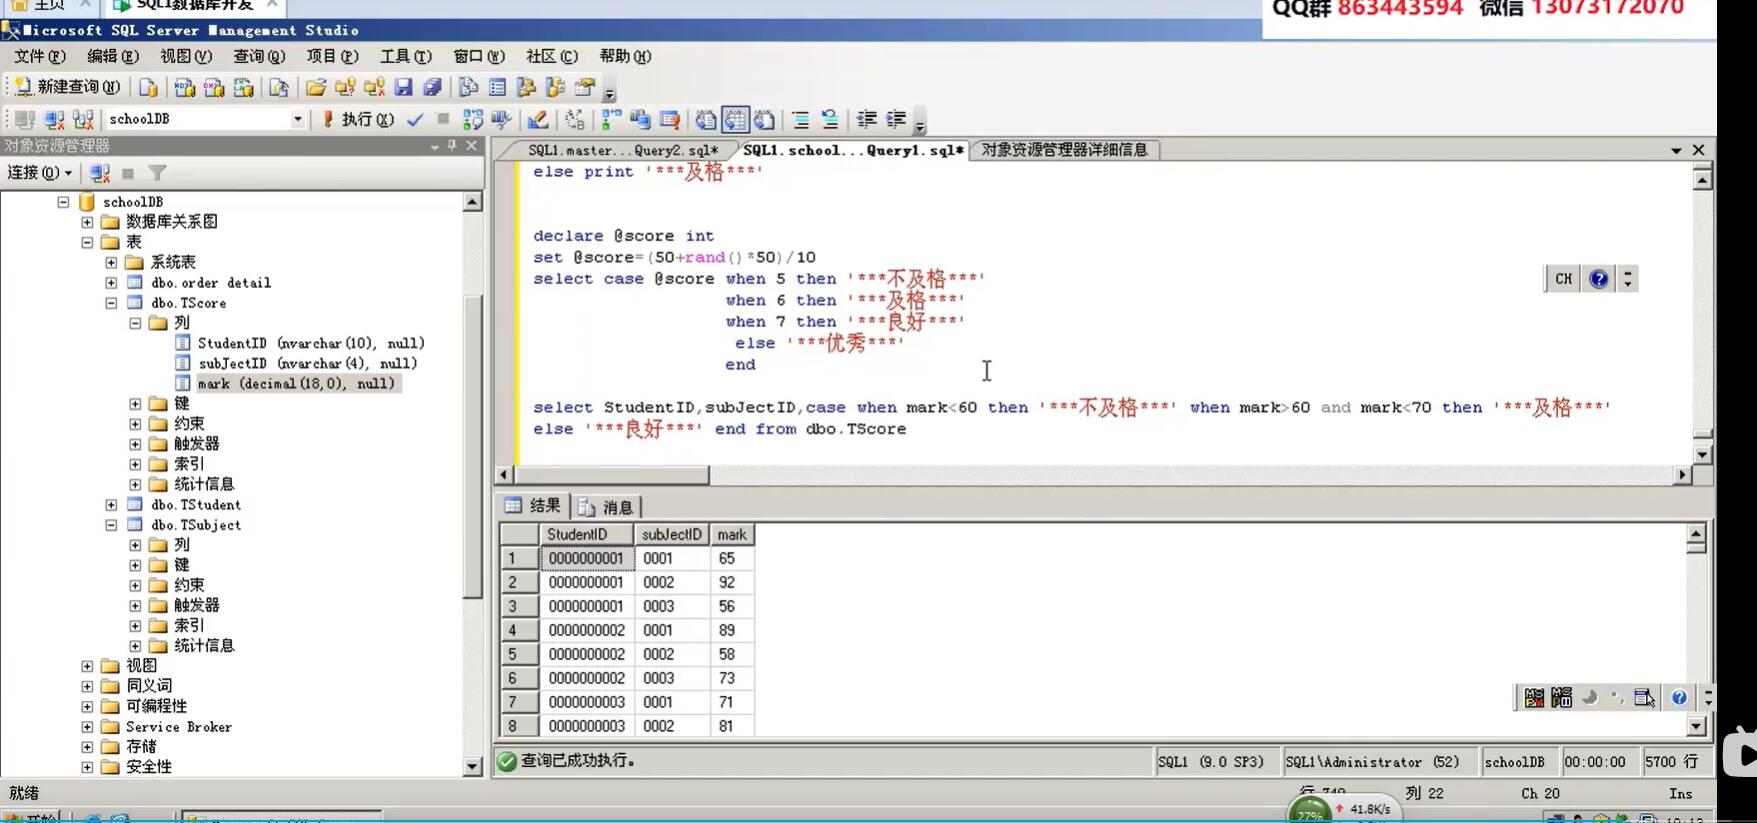Switch to 对象资源管理器详细信息 tab
Image resolution: width=1757 pixels, height=823 pixels.
[x=1064, y=150]
